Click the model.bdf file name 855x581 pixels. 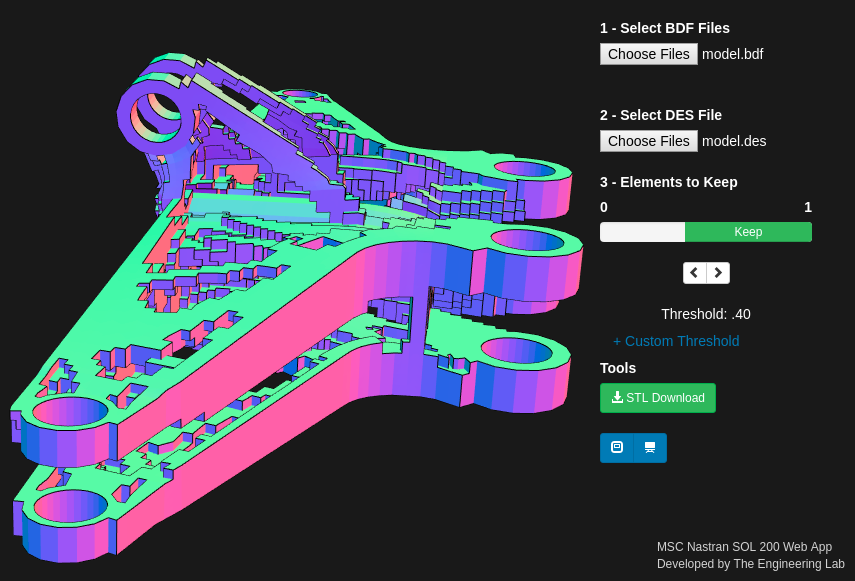tap(732, 54)
